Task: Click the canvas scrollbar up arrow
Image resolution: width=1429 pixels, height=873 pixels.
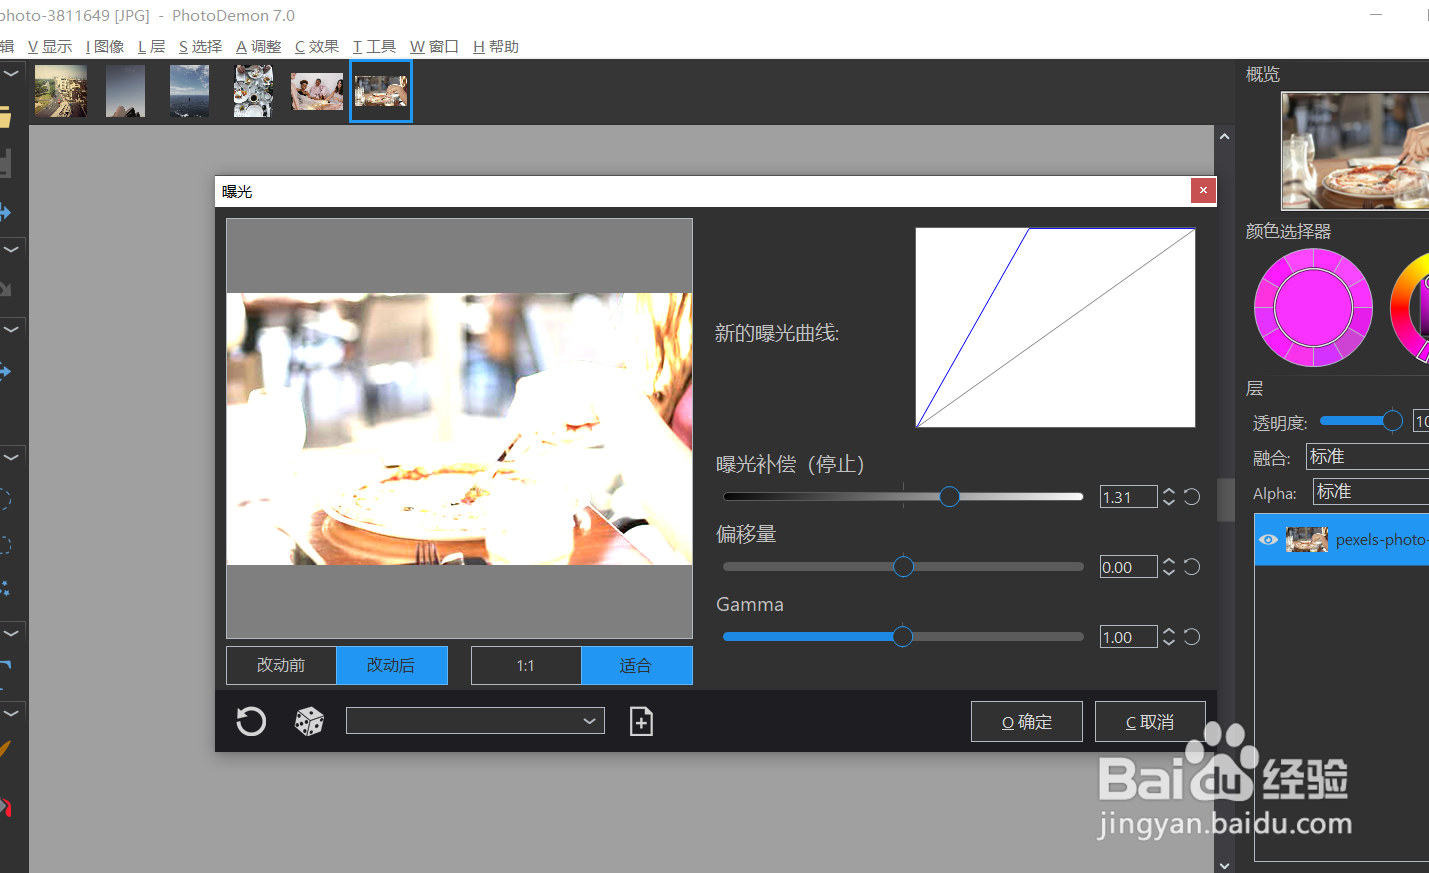Action: point(1225,136)
